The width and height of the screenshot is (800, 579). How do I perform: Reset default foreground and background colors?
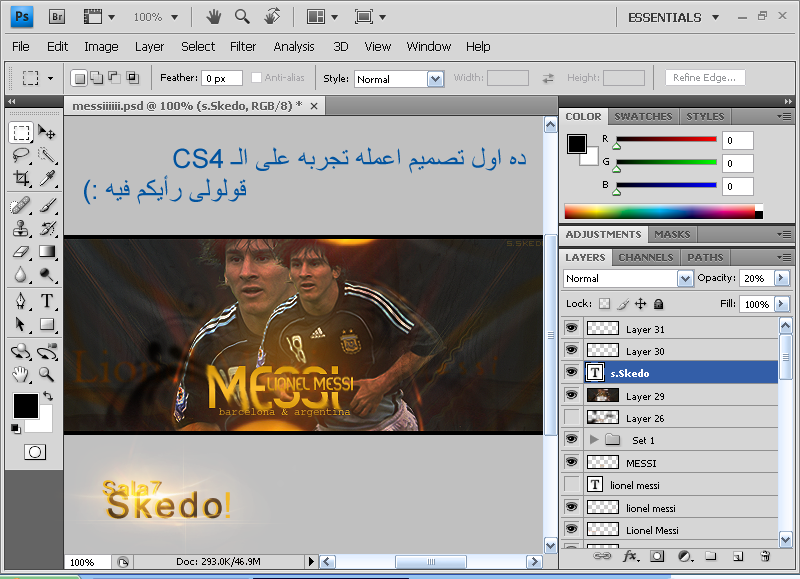coord(15,429)
